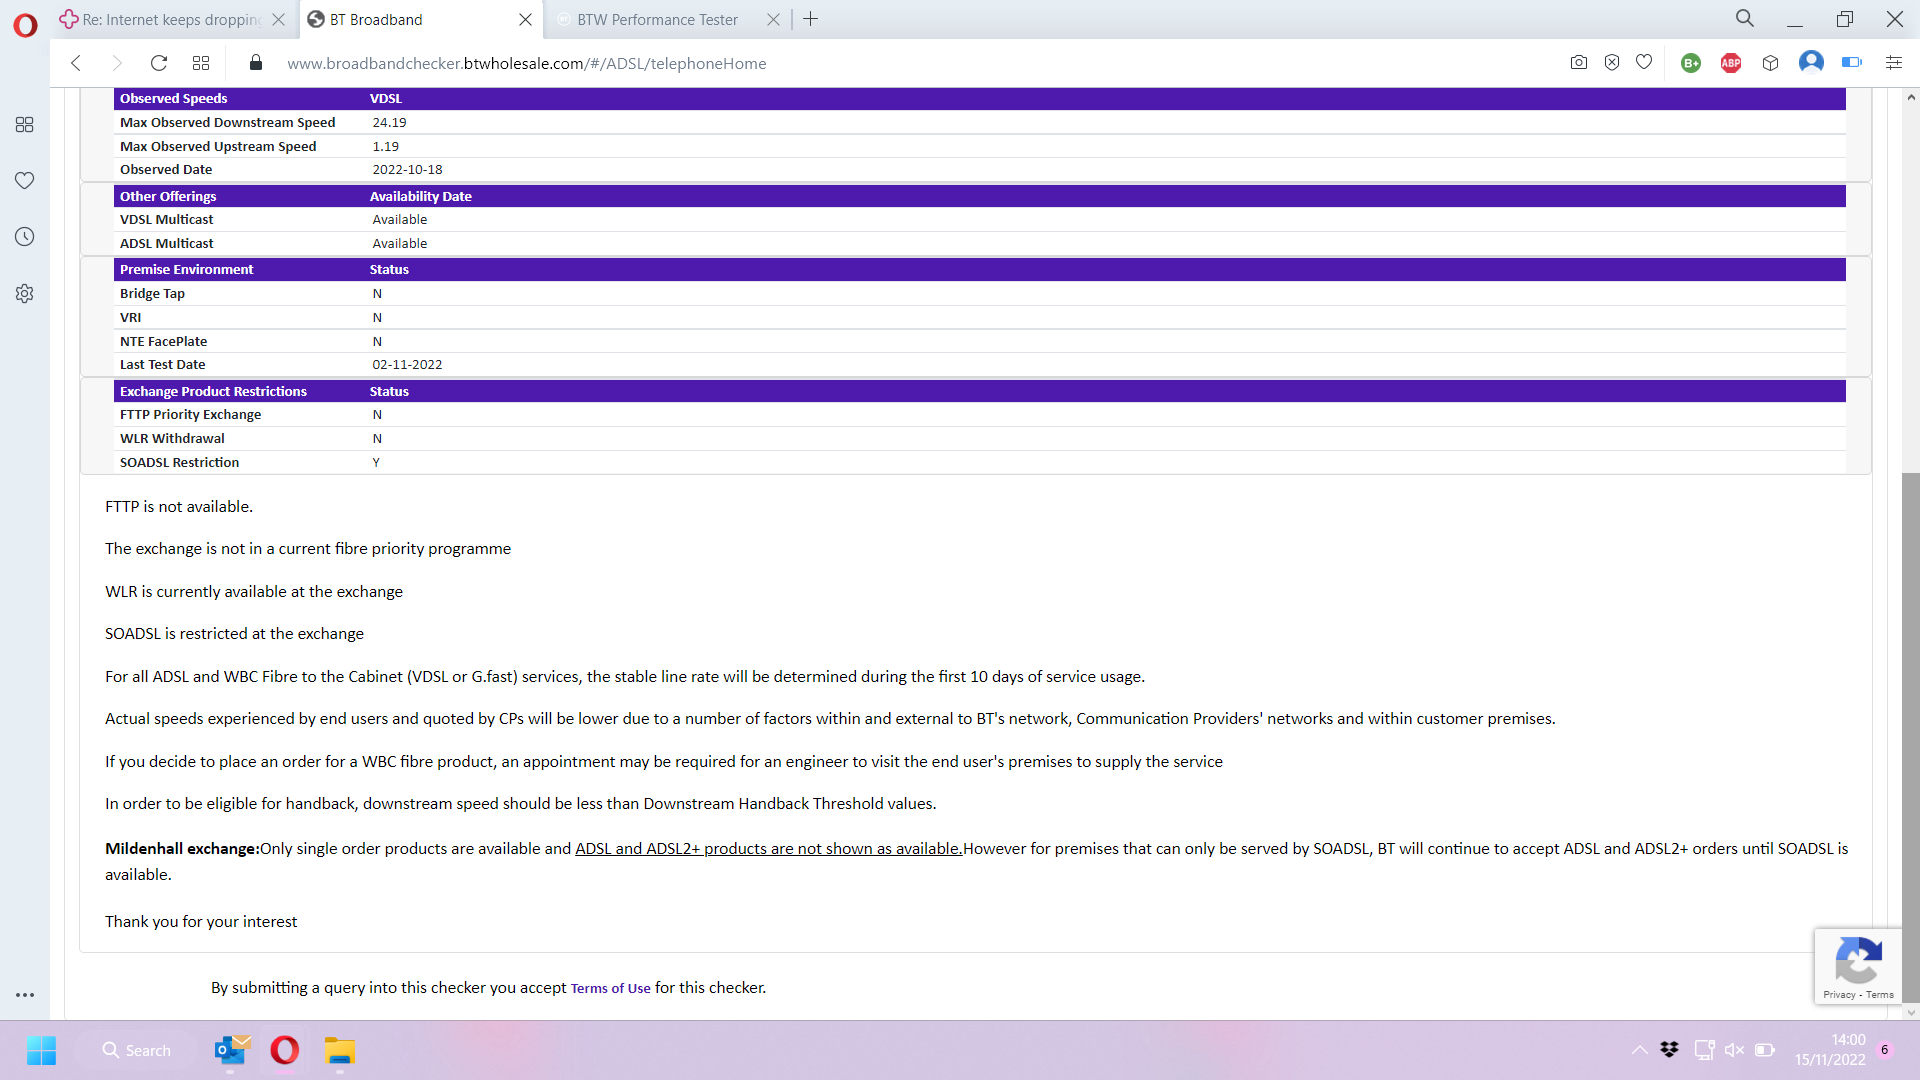Open Outlook from the taskbar
The height and width of the screenshot is (1080, 1920).
[x=231, y=1050]
